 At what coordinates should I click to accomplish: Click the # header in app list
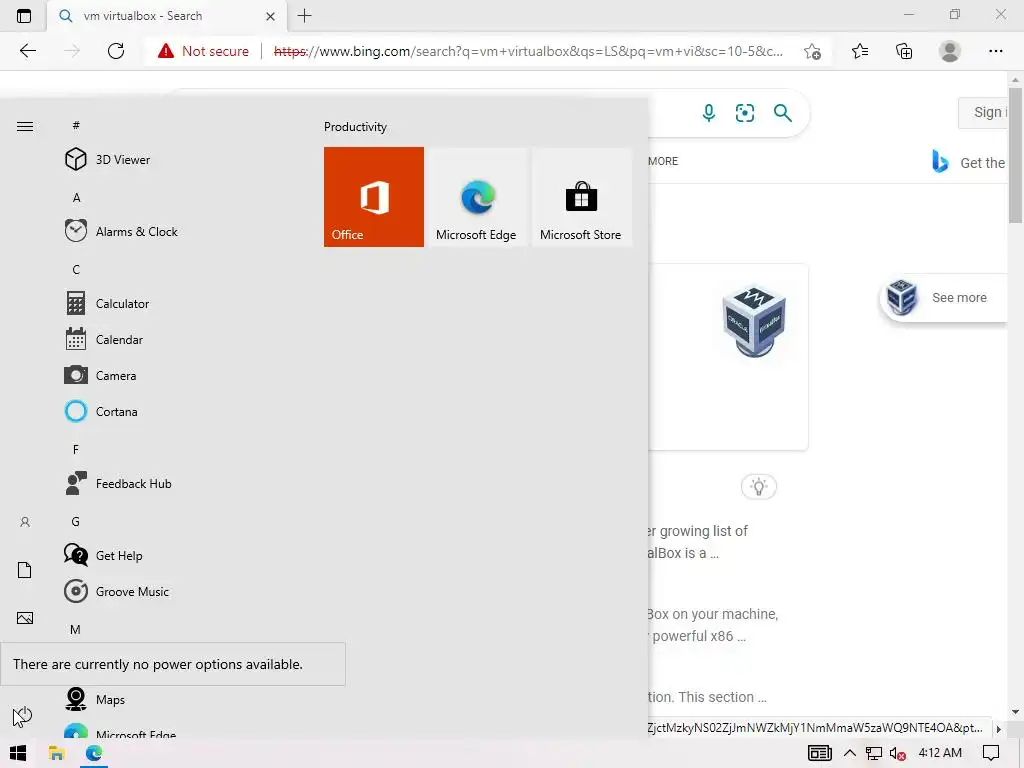coord(76,125)
